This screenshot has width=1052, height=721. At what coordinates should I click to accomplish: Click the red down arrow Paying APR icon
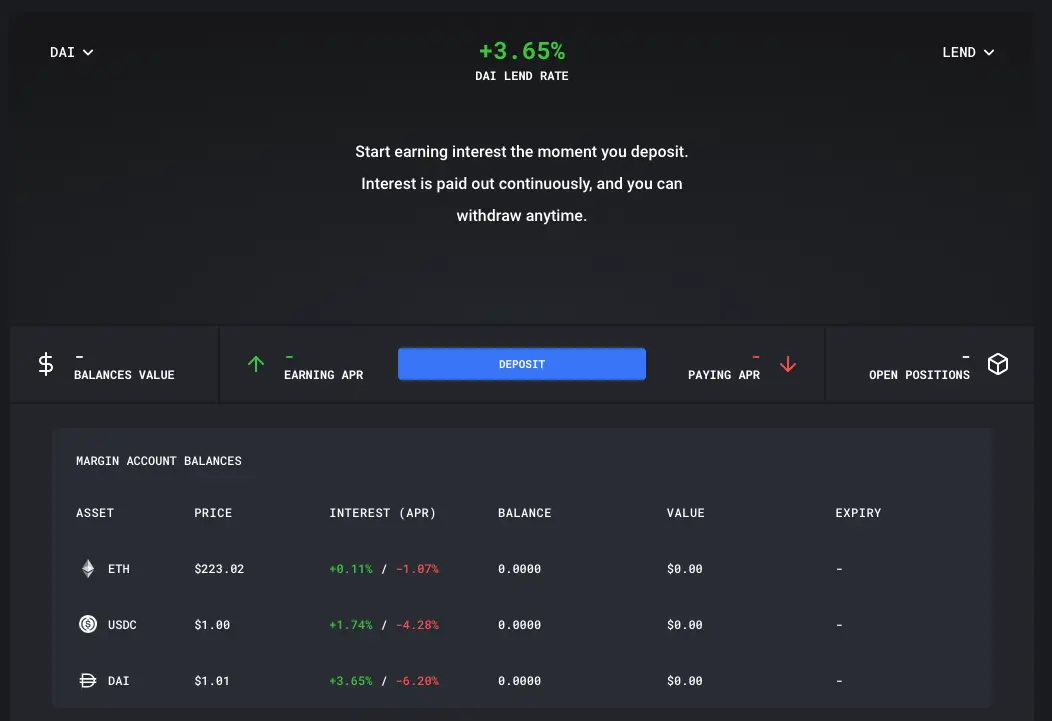788,364
